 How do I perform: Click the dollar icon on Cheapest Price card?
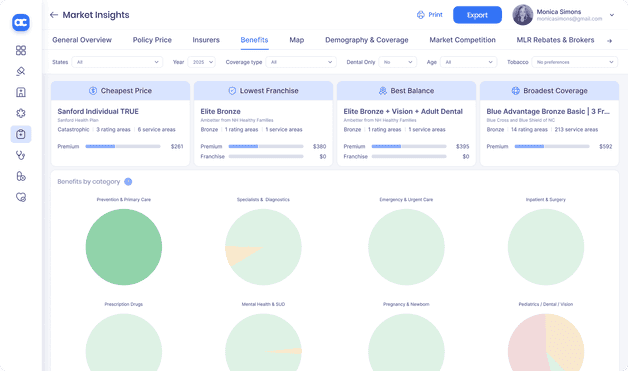pos(93,91)
